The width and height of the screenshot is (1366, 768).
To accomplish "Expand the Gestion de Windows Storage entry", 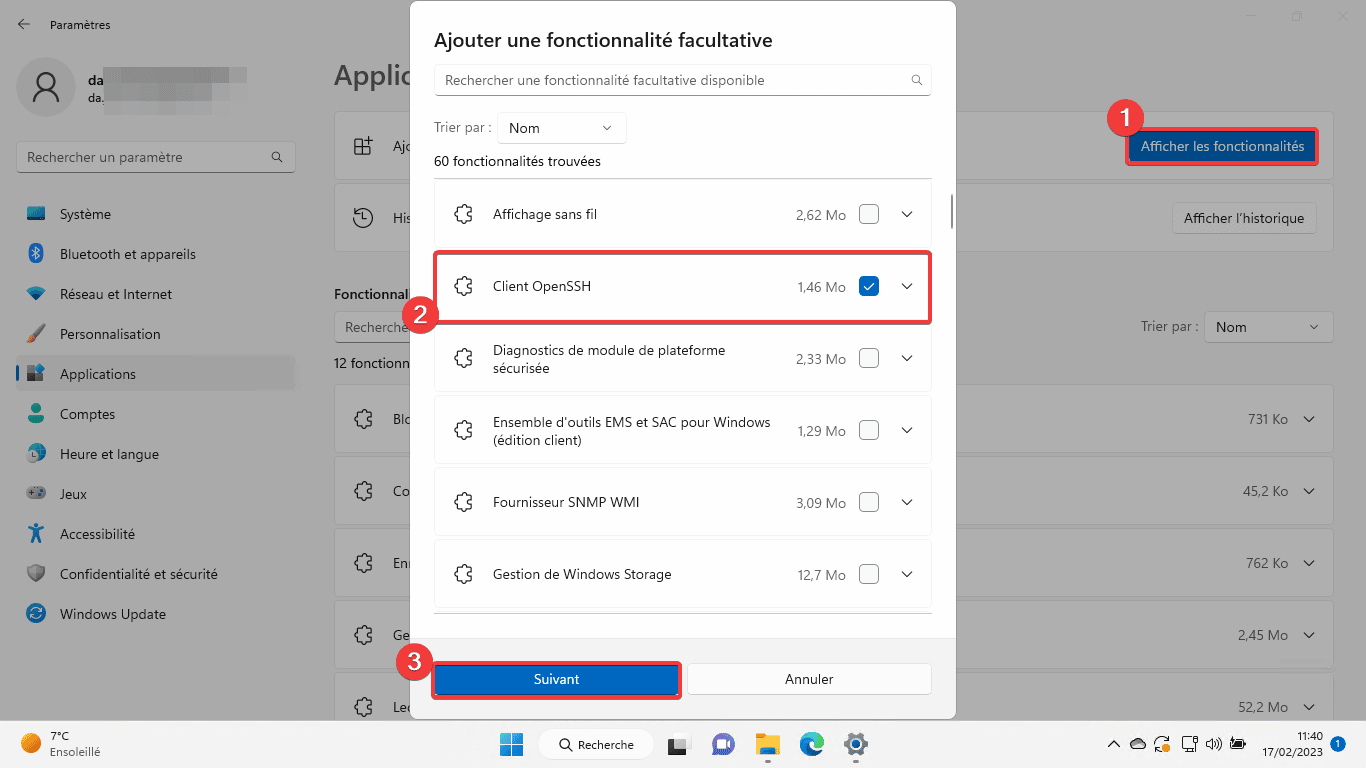I will [x=907, y=574].
